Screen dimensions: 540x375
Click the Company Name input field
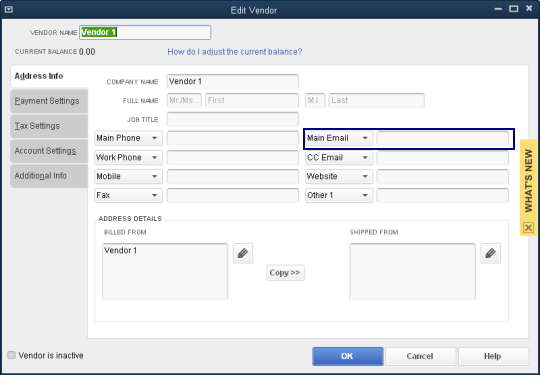[x=233, y=82]
